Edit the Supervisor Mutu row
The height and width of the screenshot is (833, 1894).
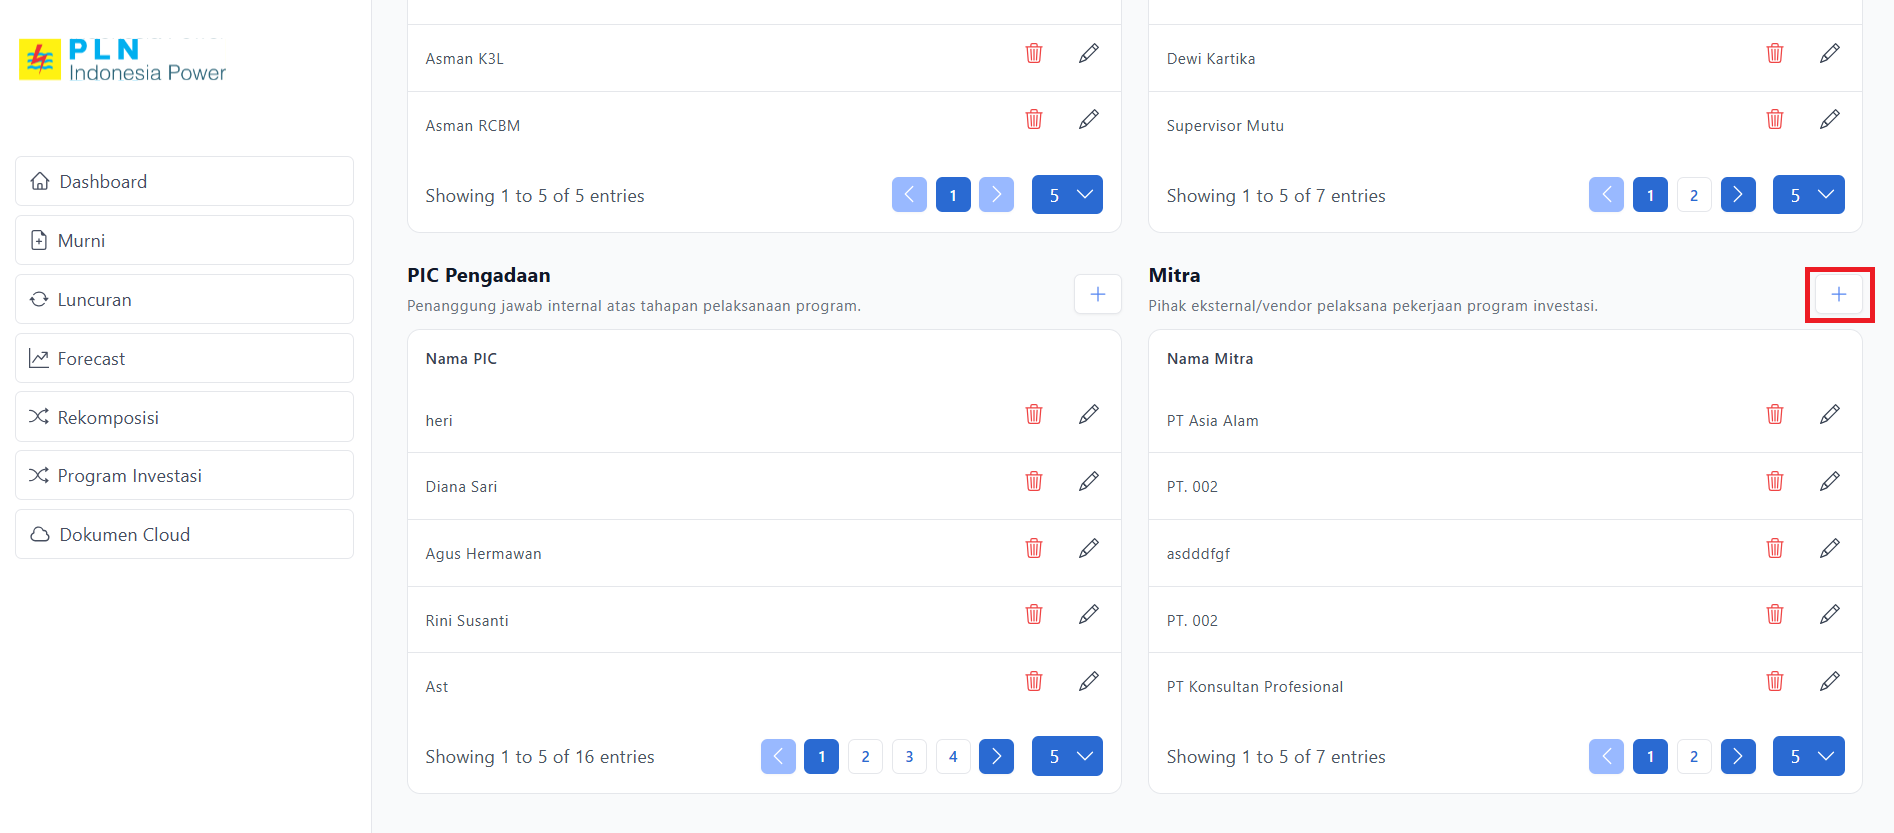coord(1829,120)
